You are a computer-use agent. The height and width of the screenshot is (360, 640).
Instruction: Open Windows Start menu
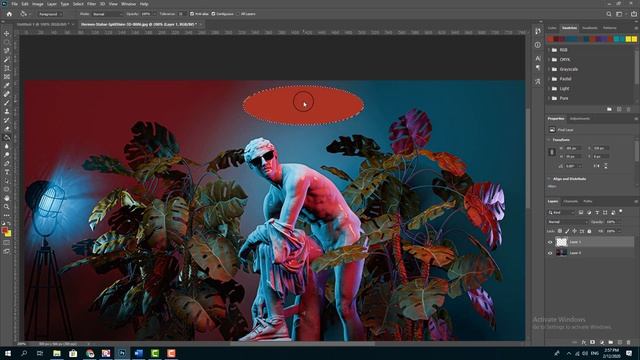click(8, 353)
